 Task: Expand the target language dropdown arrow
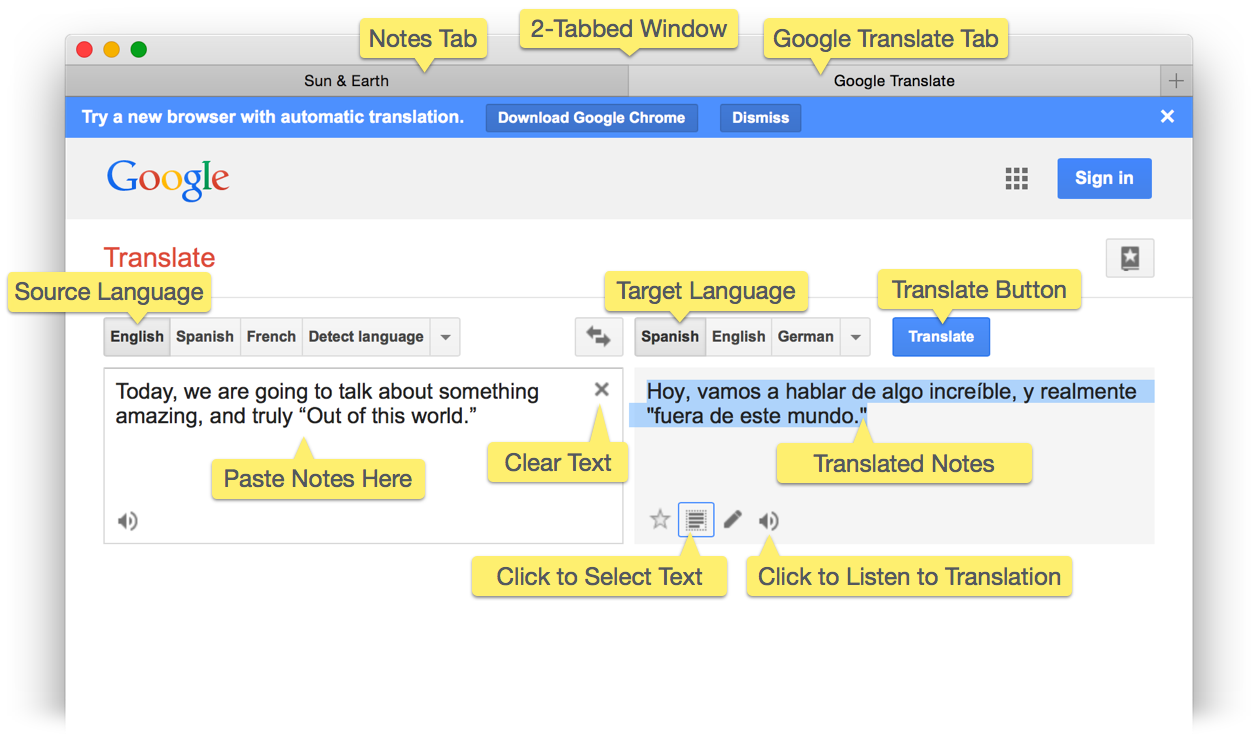tap(855, 337)
